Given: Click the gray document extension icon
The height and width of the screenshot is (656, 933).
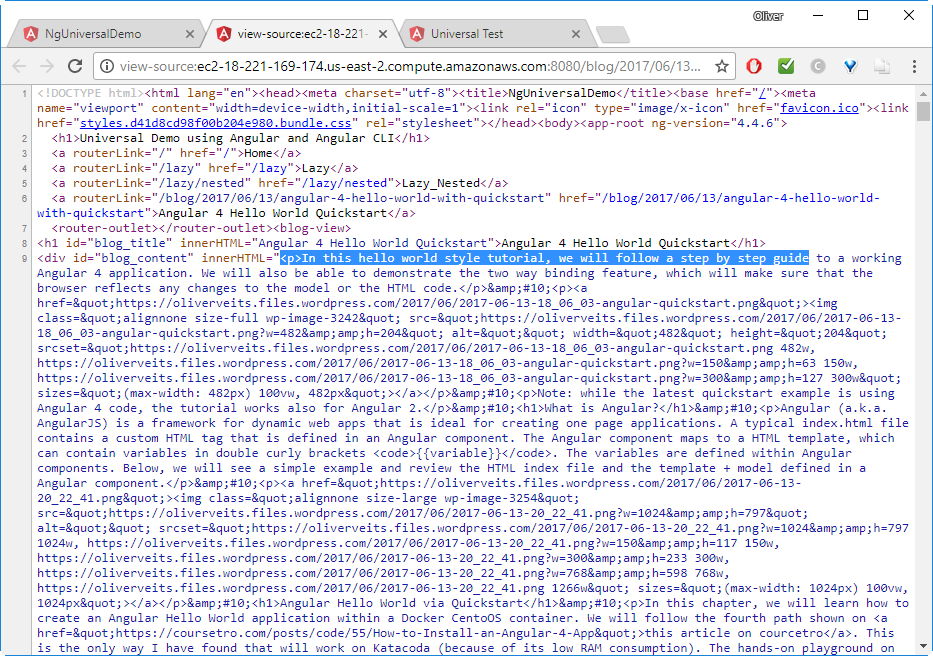Looking at the screenshot, I should (882, 66).
